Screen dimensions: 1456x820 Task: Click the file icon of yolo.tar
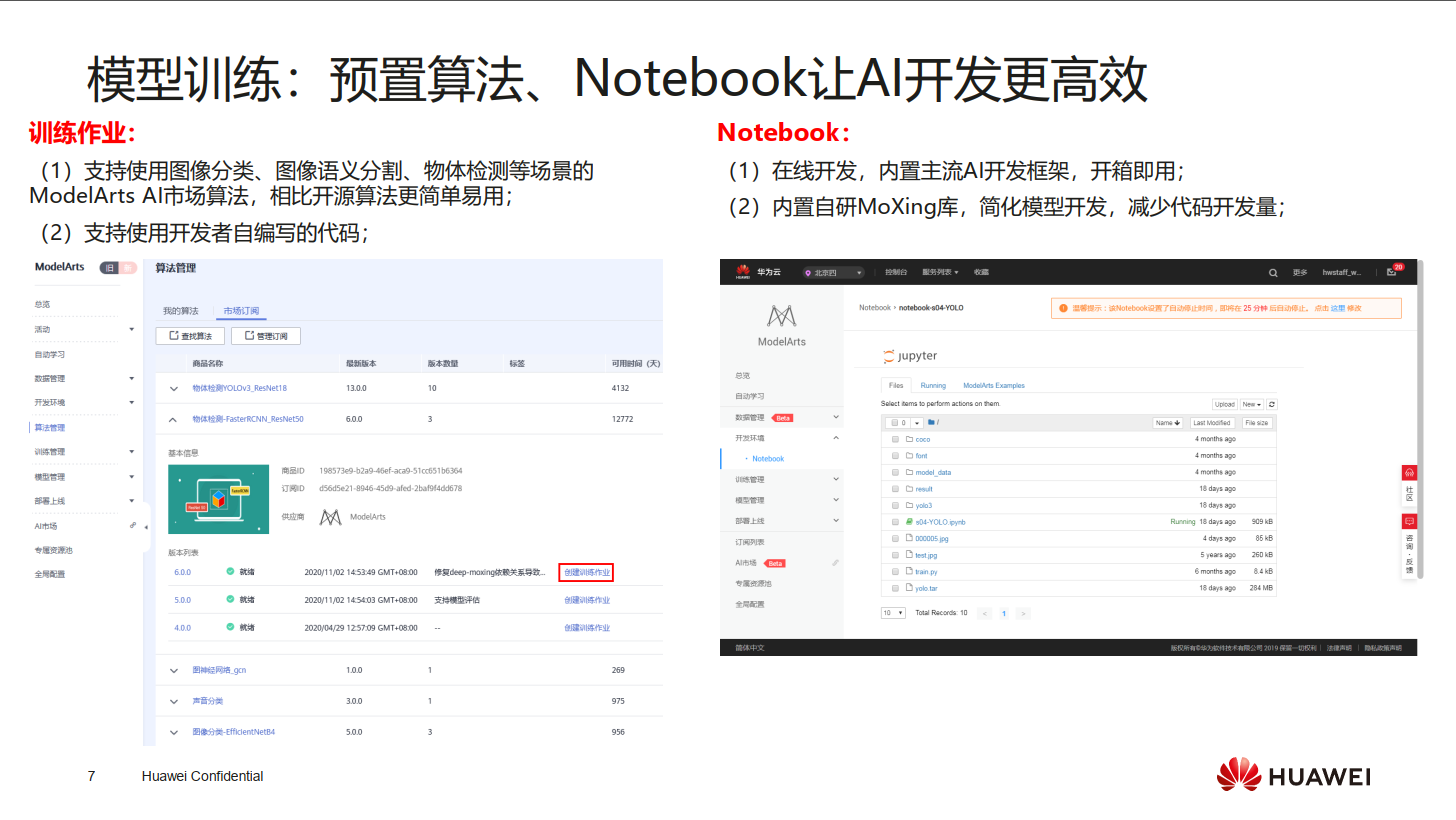tap(909, 588)
